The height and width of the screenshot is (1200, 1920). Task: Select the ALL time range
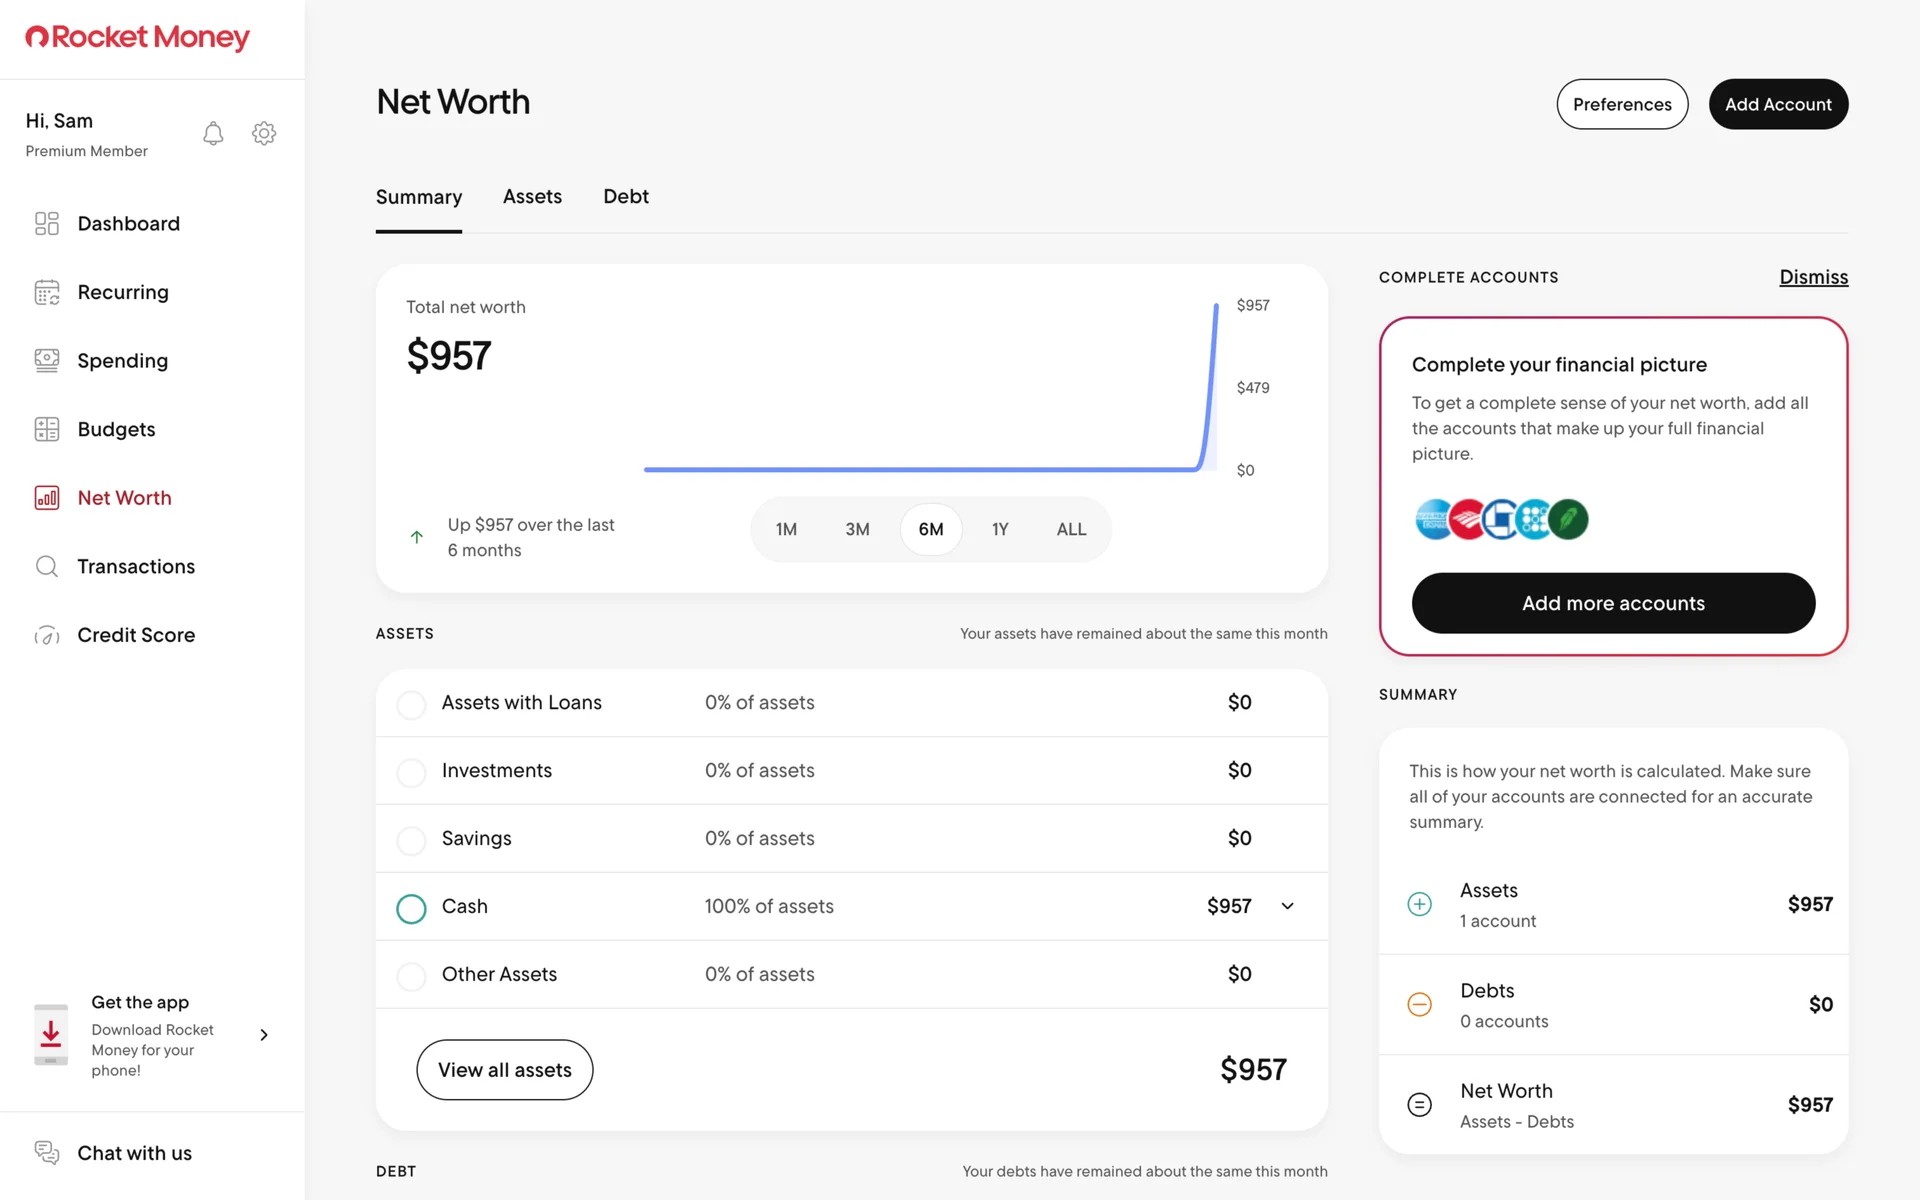coord(1071,529)
